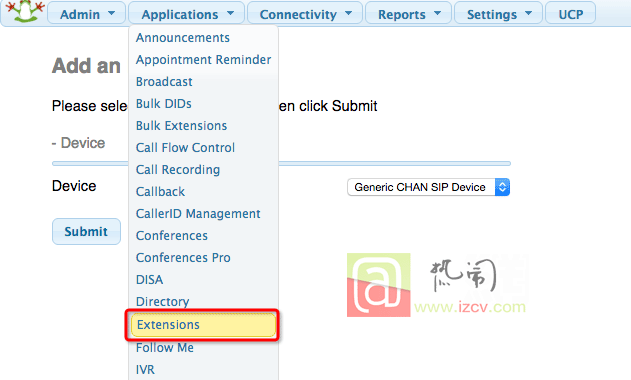Open the Generic CHAN SIP Device dropdown
This screenshot has width=631, height=380.
click(x=429, y=187)
